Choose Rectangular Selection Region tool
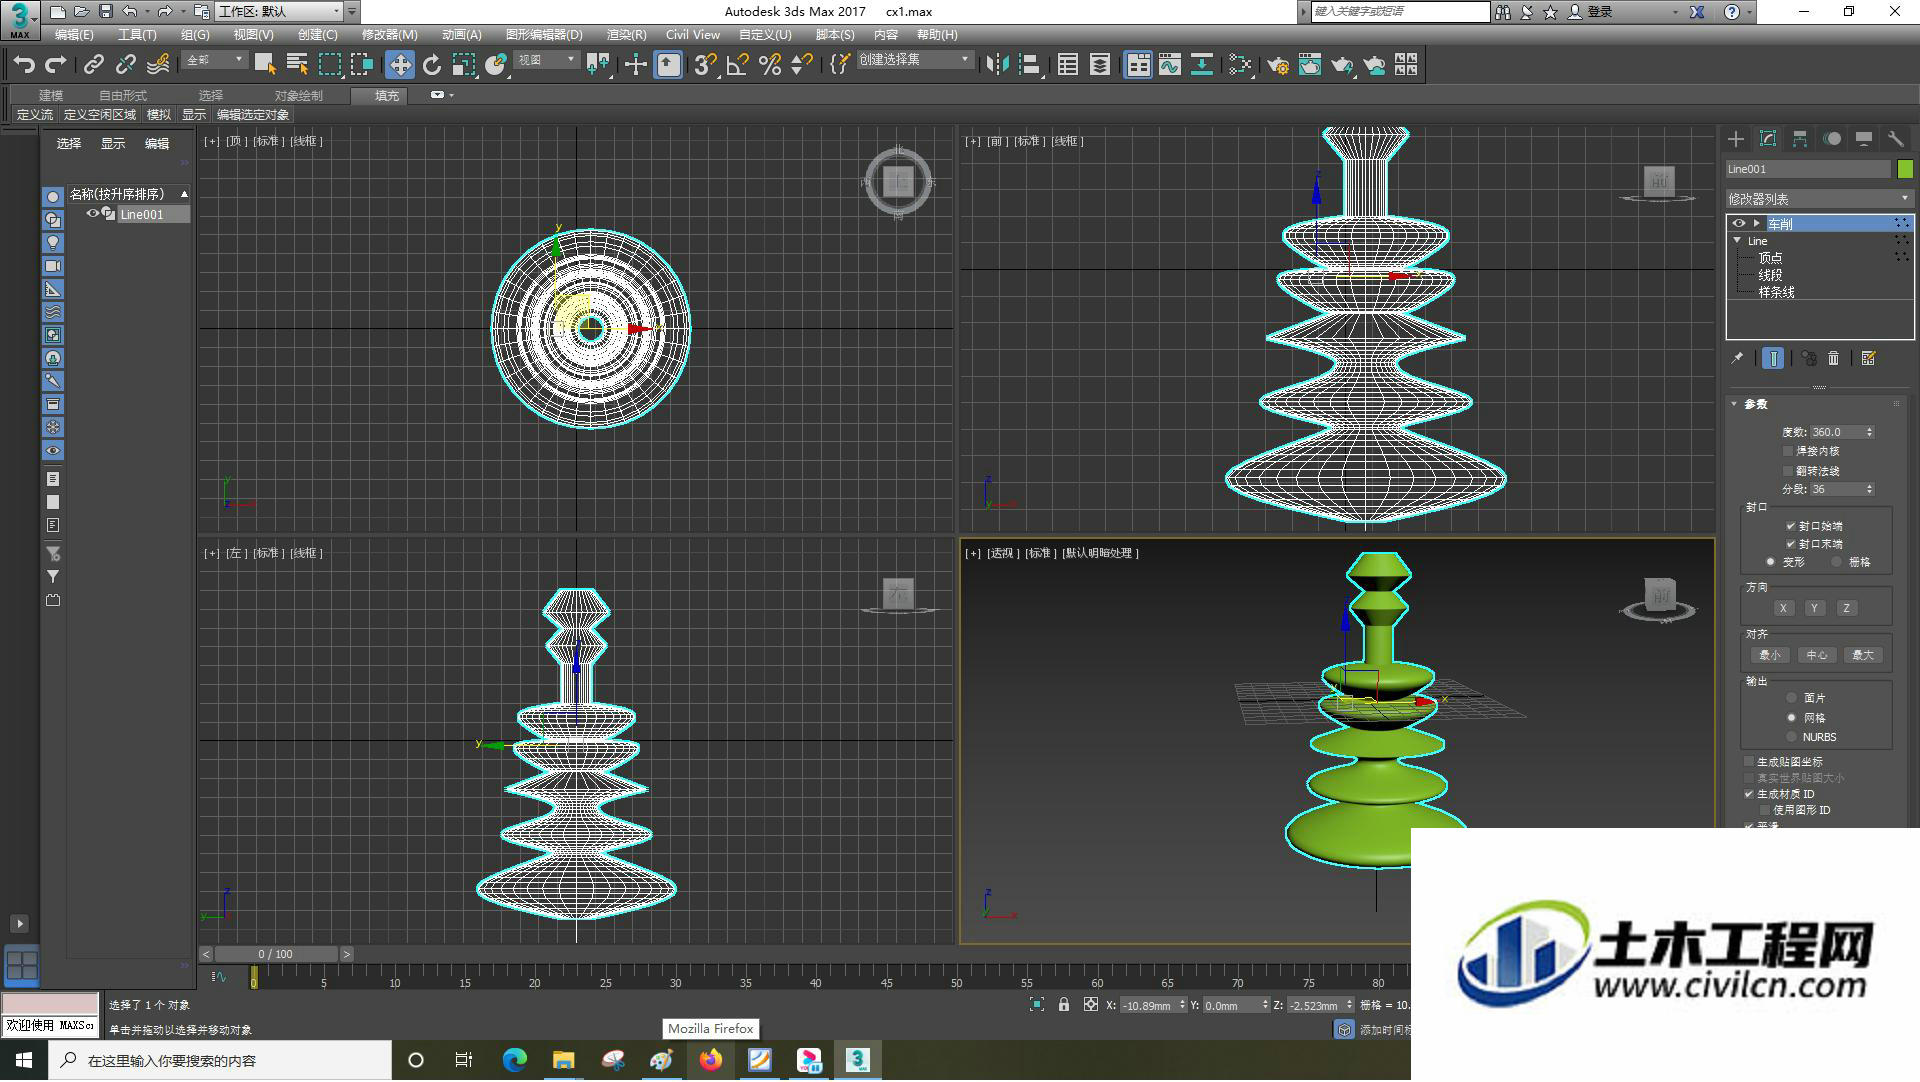This screenshot has height=1082, width=1920. (x=330, y=65)
